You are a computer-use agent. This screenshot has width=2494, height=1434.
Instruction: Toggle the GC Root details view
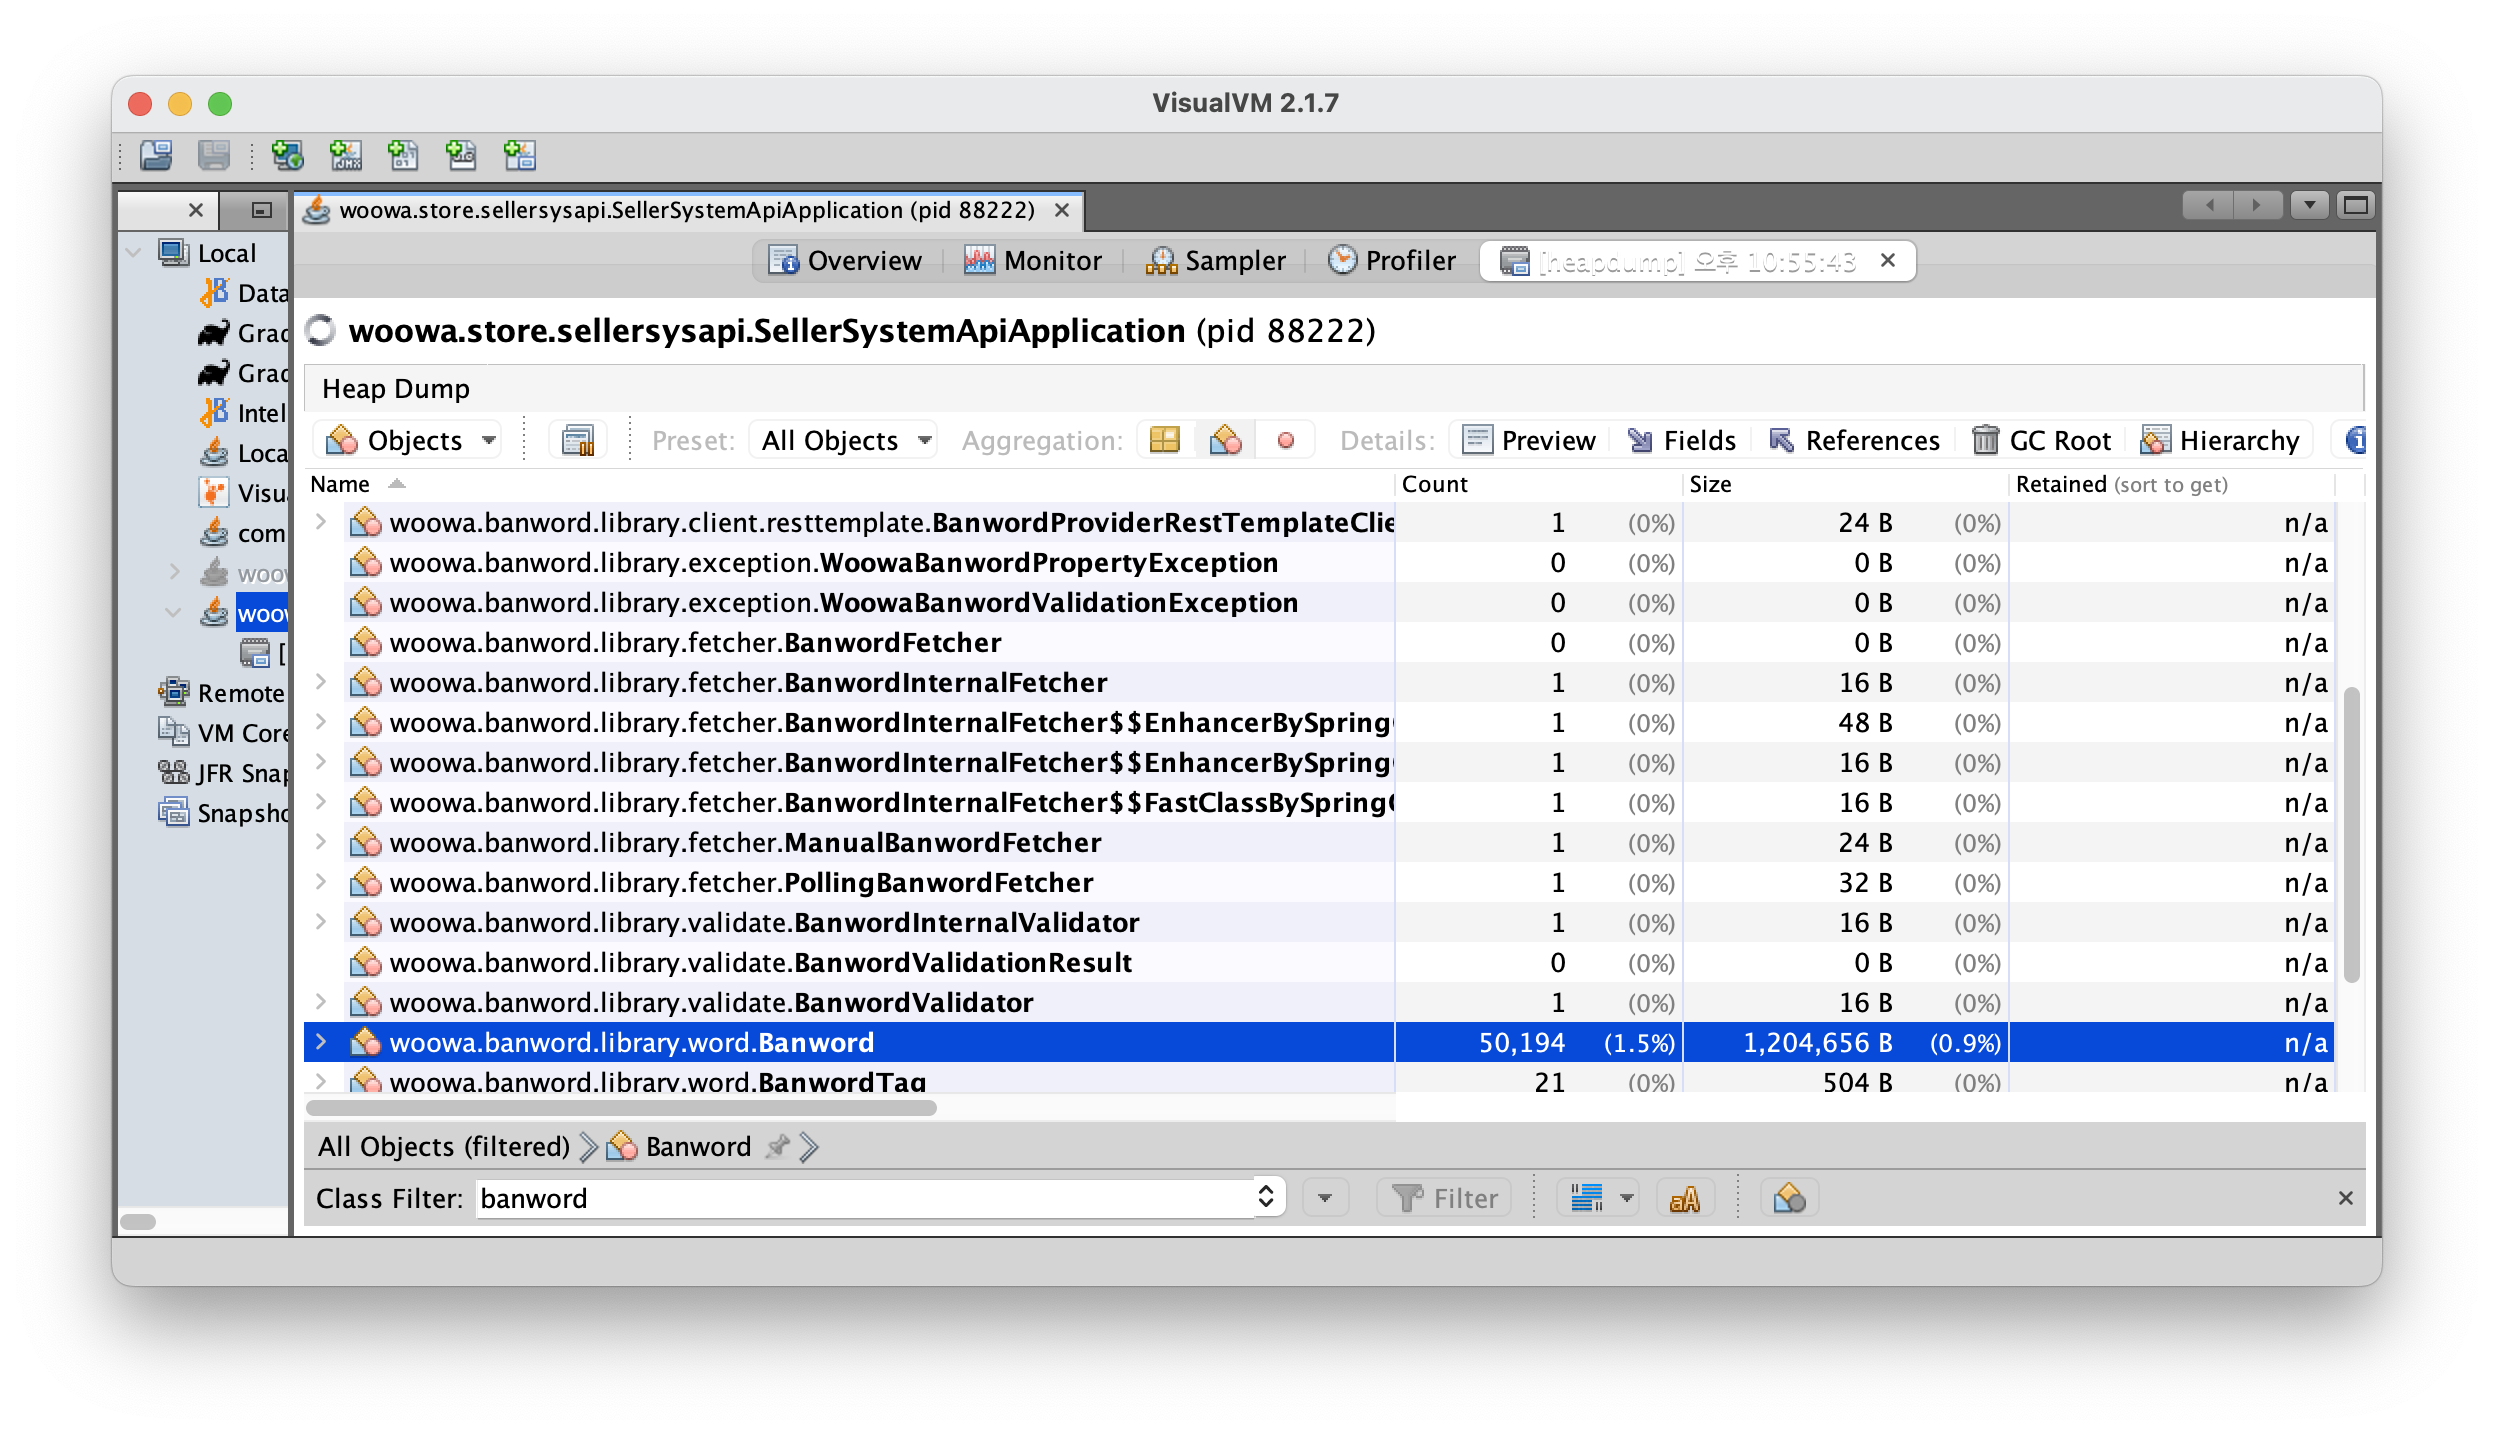(x=2041, y=440)
